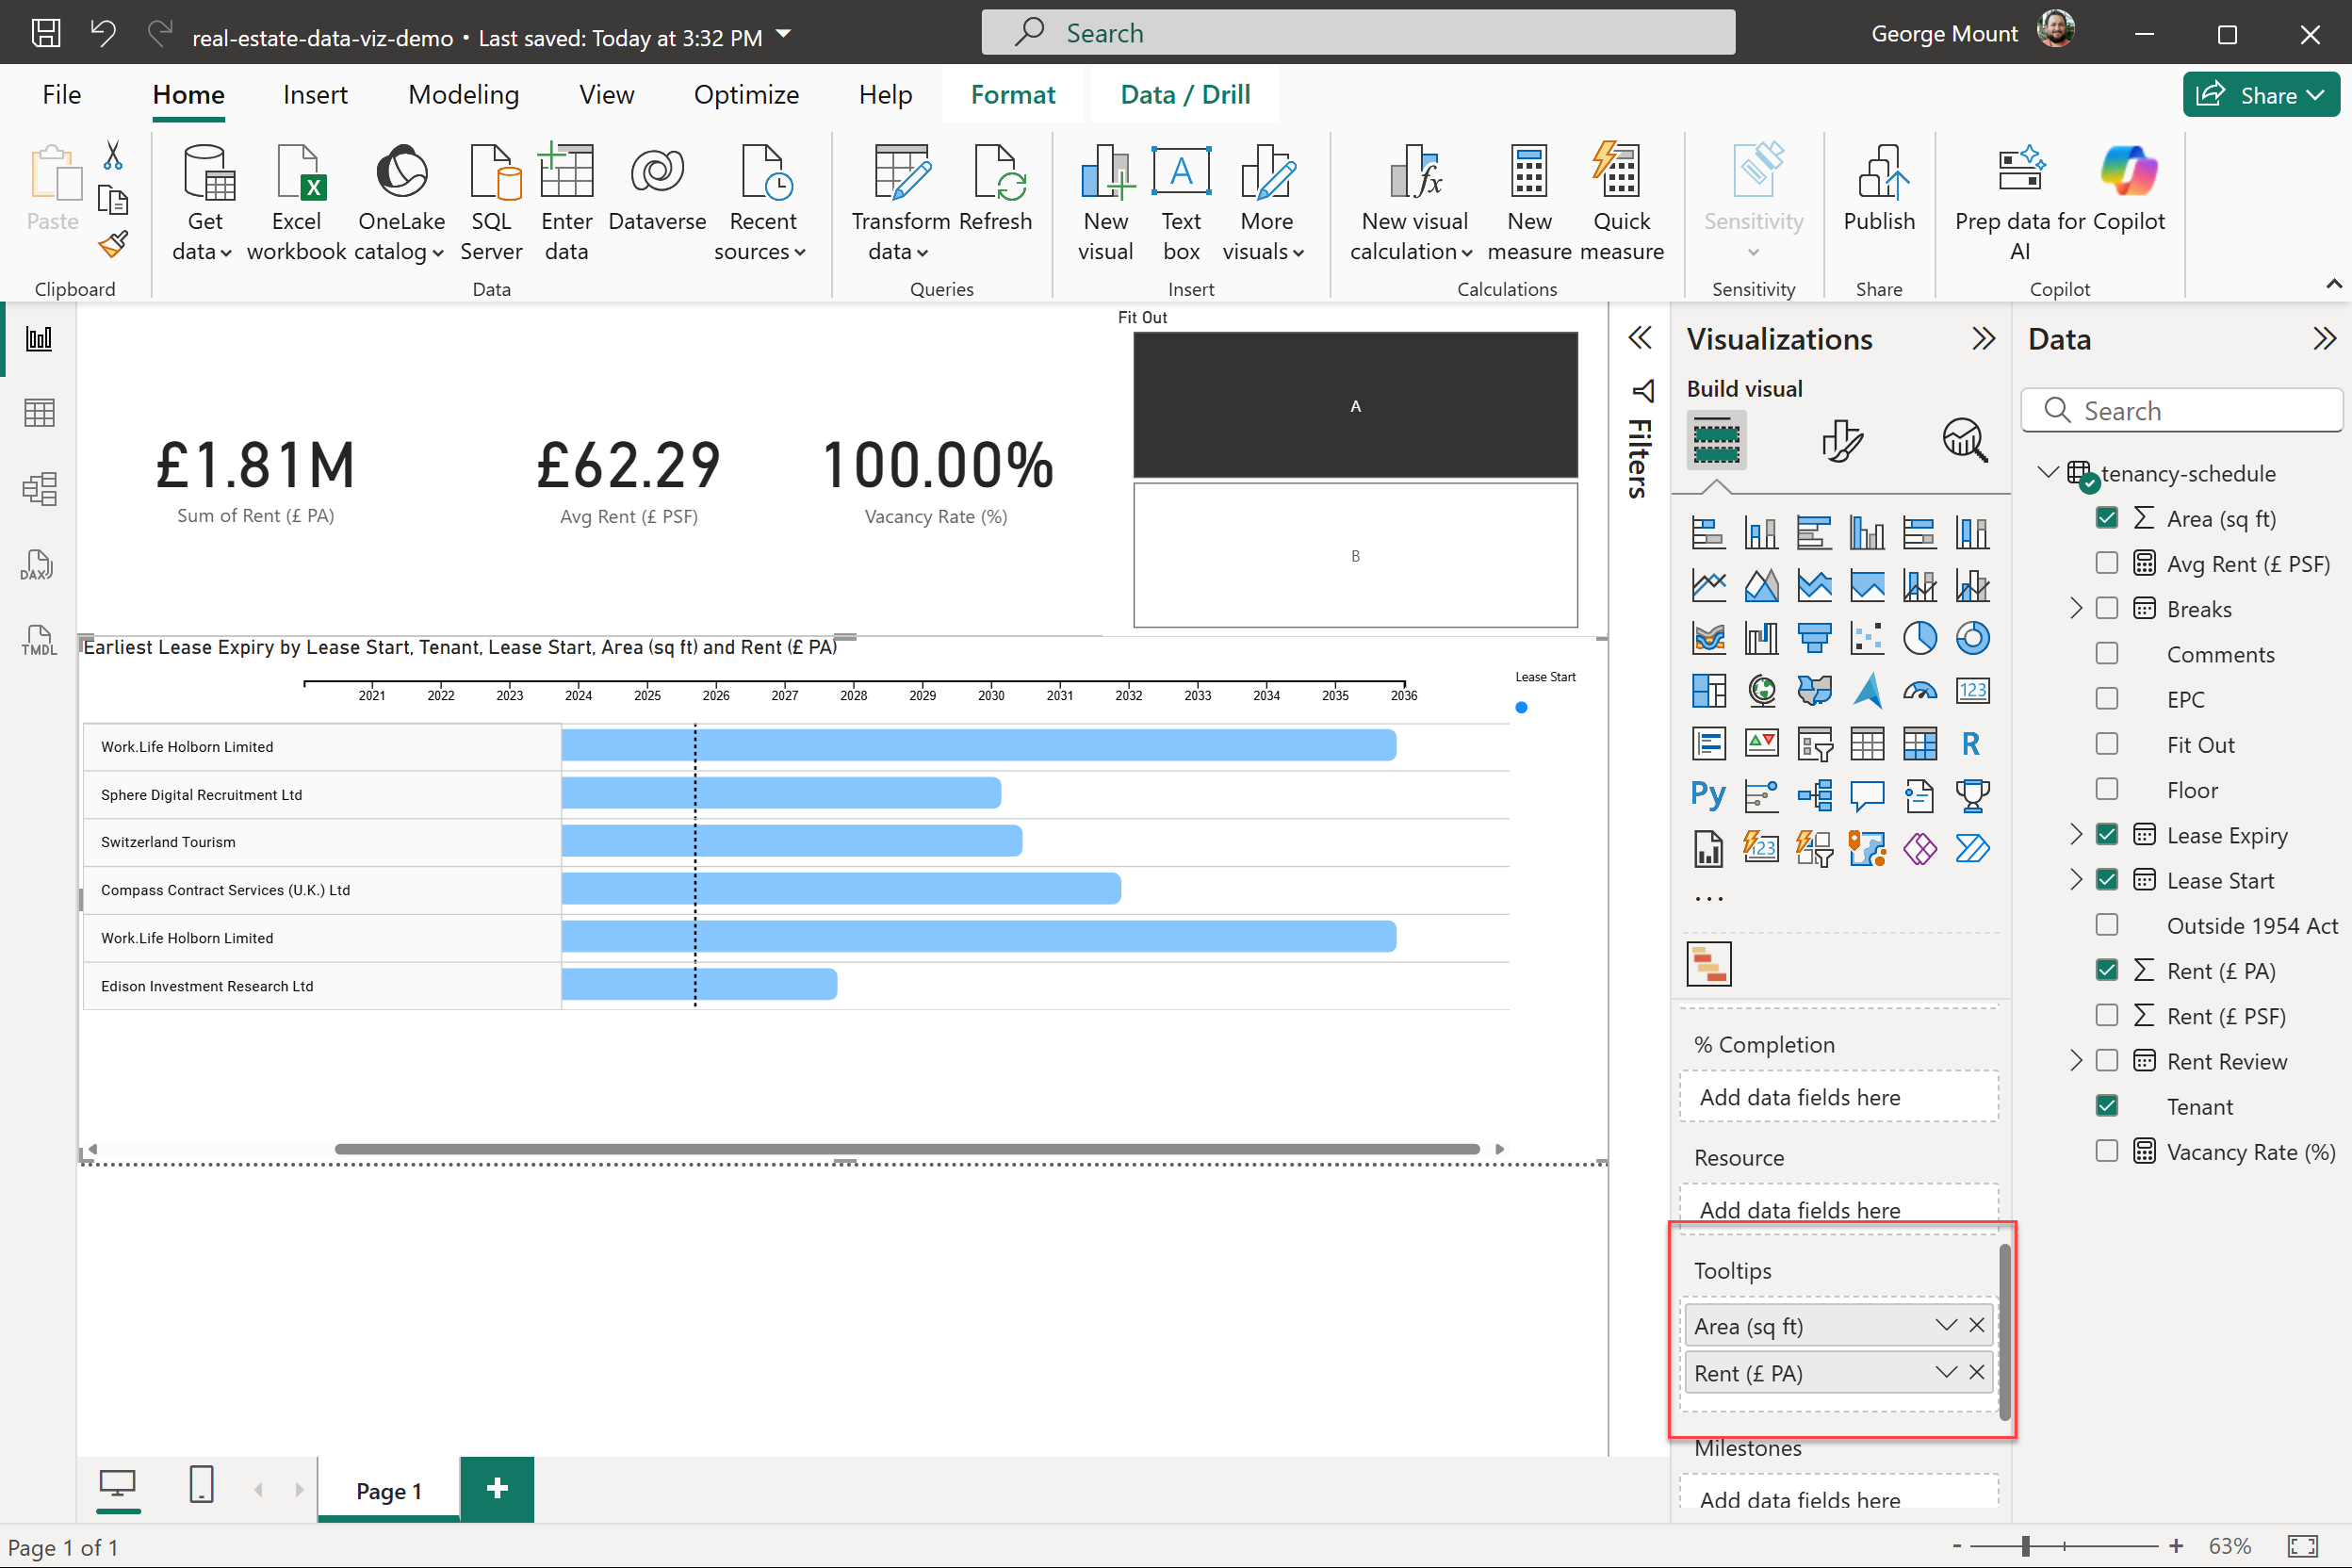2352x1568 pixels.
Task: Click the Share button
Action: [2260, 95]
